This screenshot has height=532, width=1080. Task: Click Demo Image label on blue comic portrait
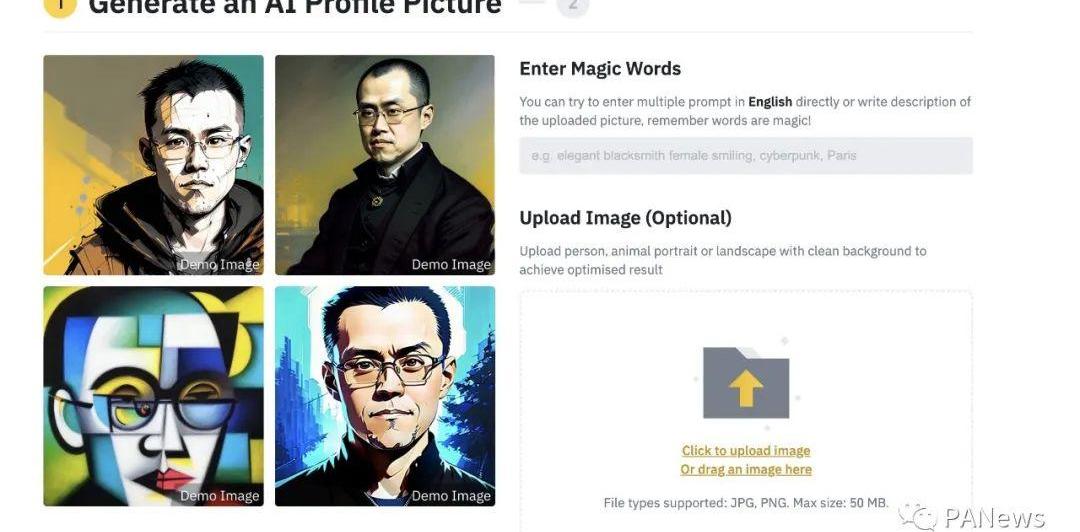[x=451, y=496]
